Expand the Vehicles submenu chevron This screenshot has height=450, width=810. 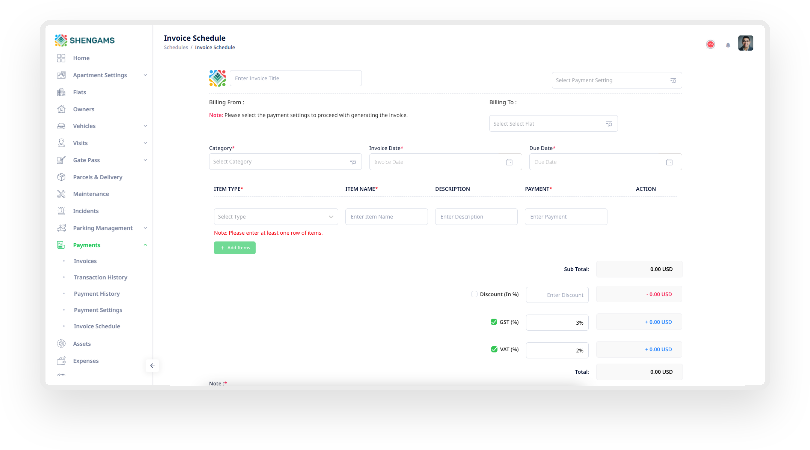coord(146,126)
